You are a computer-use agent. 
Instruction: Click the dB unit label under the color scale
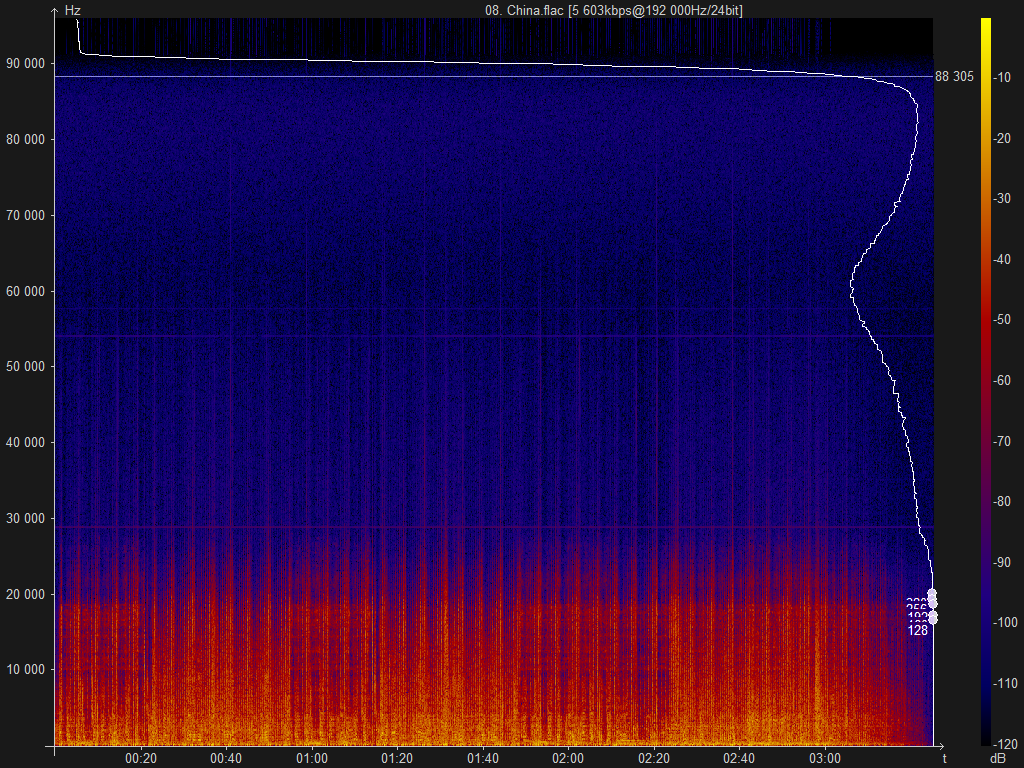(997, 758)
